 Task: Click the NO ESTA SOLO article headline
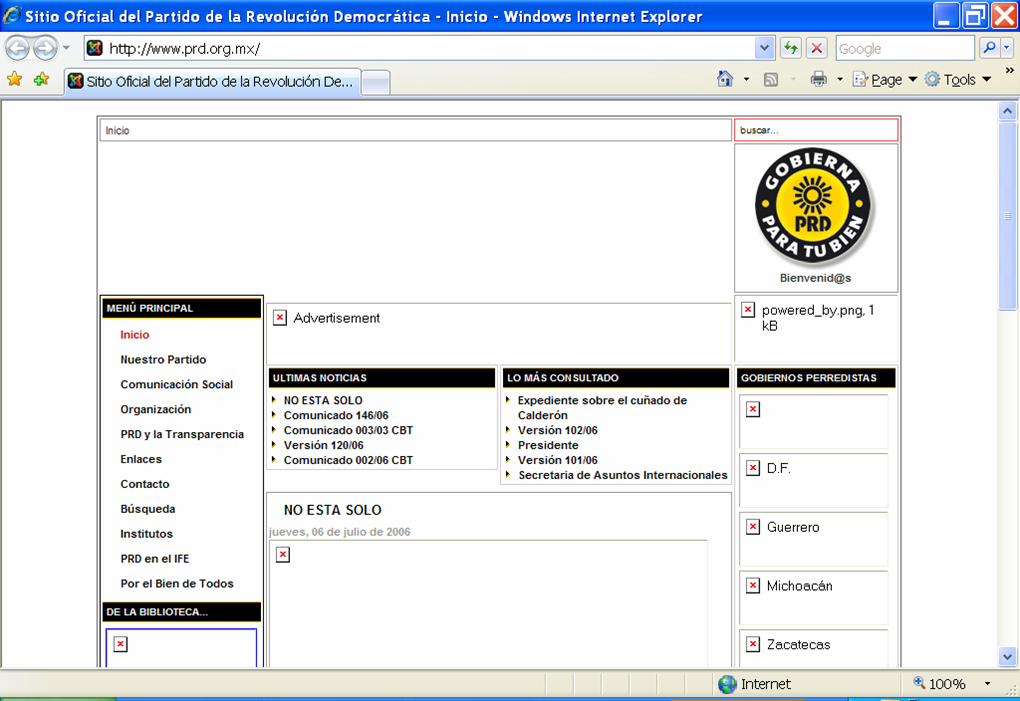(x=332, y=510)
